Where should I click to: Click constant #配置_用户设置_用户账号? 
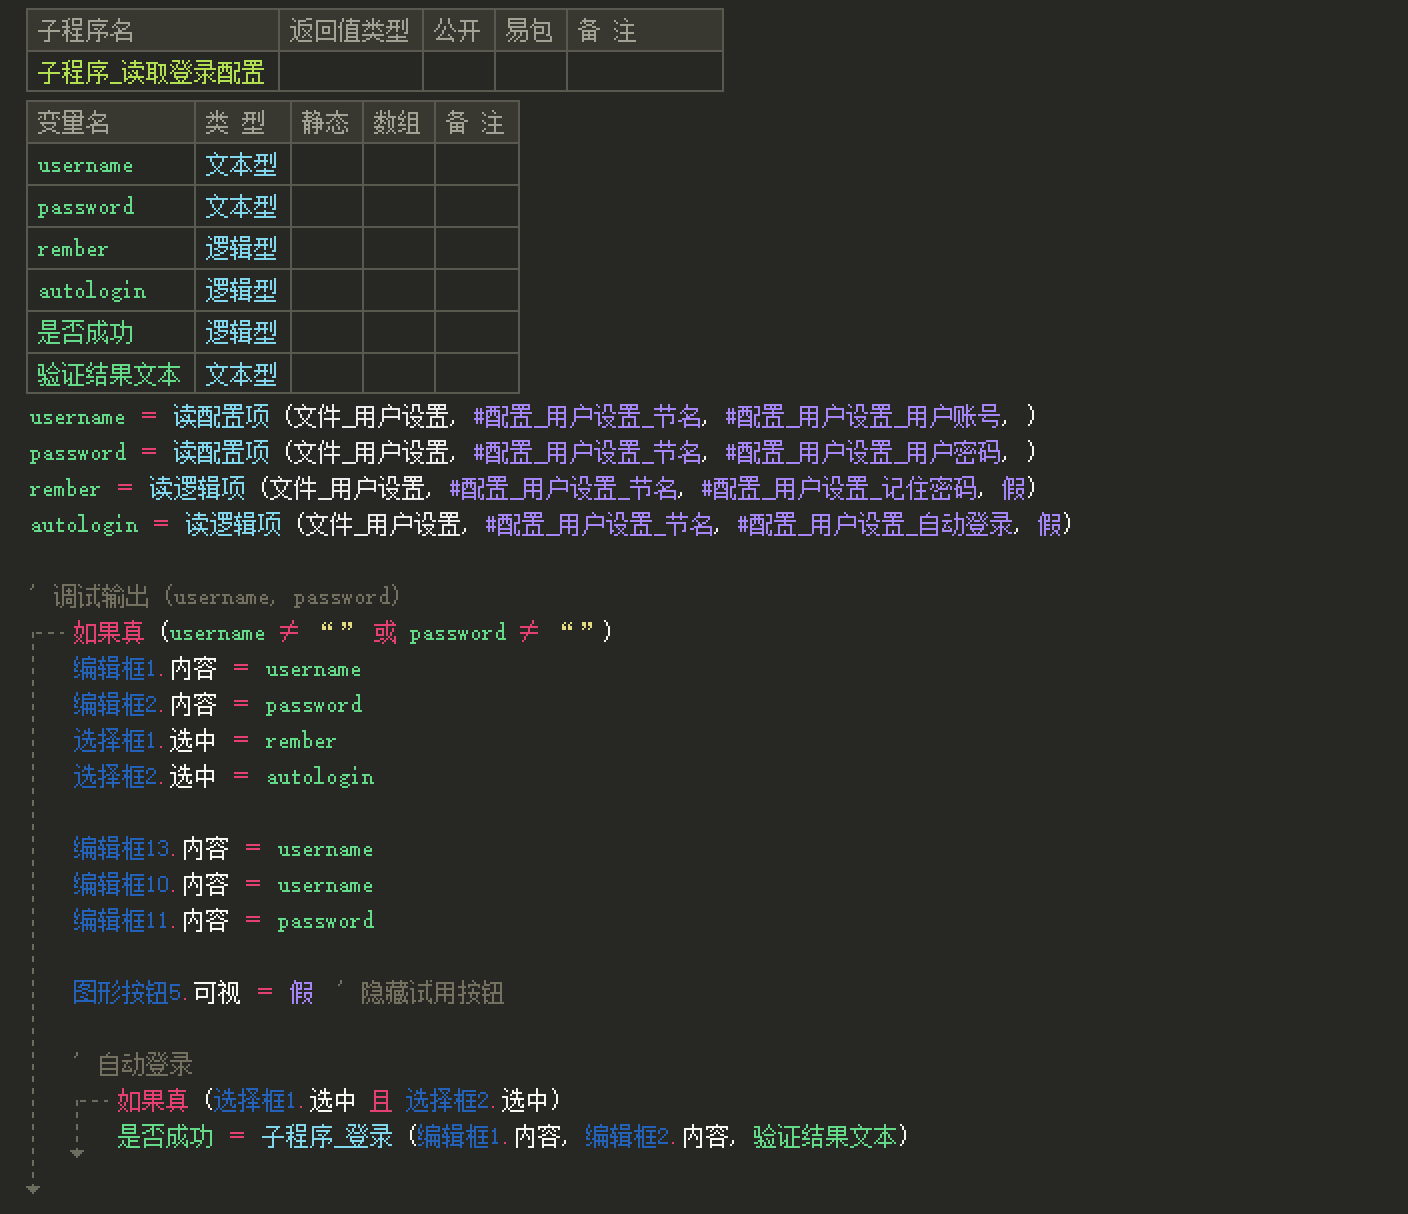pos(863,416)
